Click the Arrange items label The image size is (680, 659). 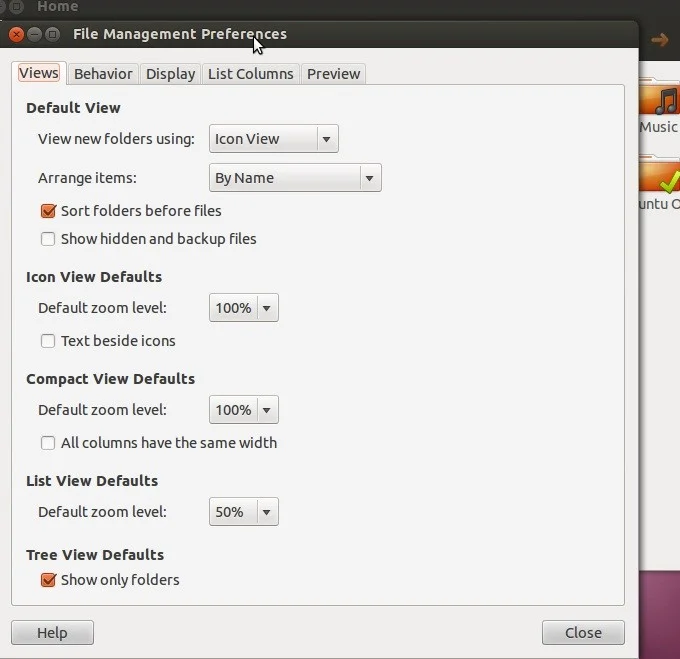coord(87,178)
